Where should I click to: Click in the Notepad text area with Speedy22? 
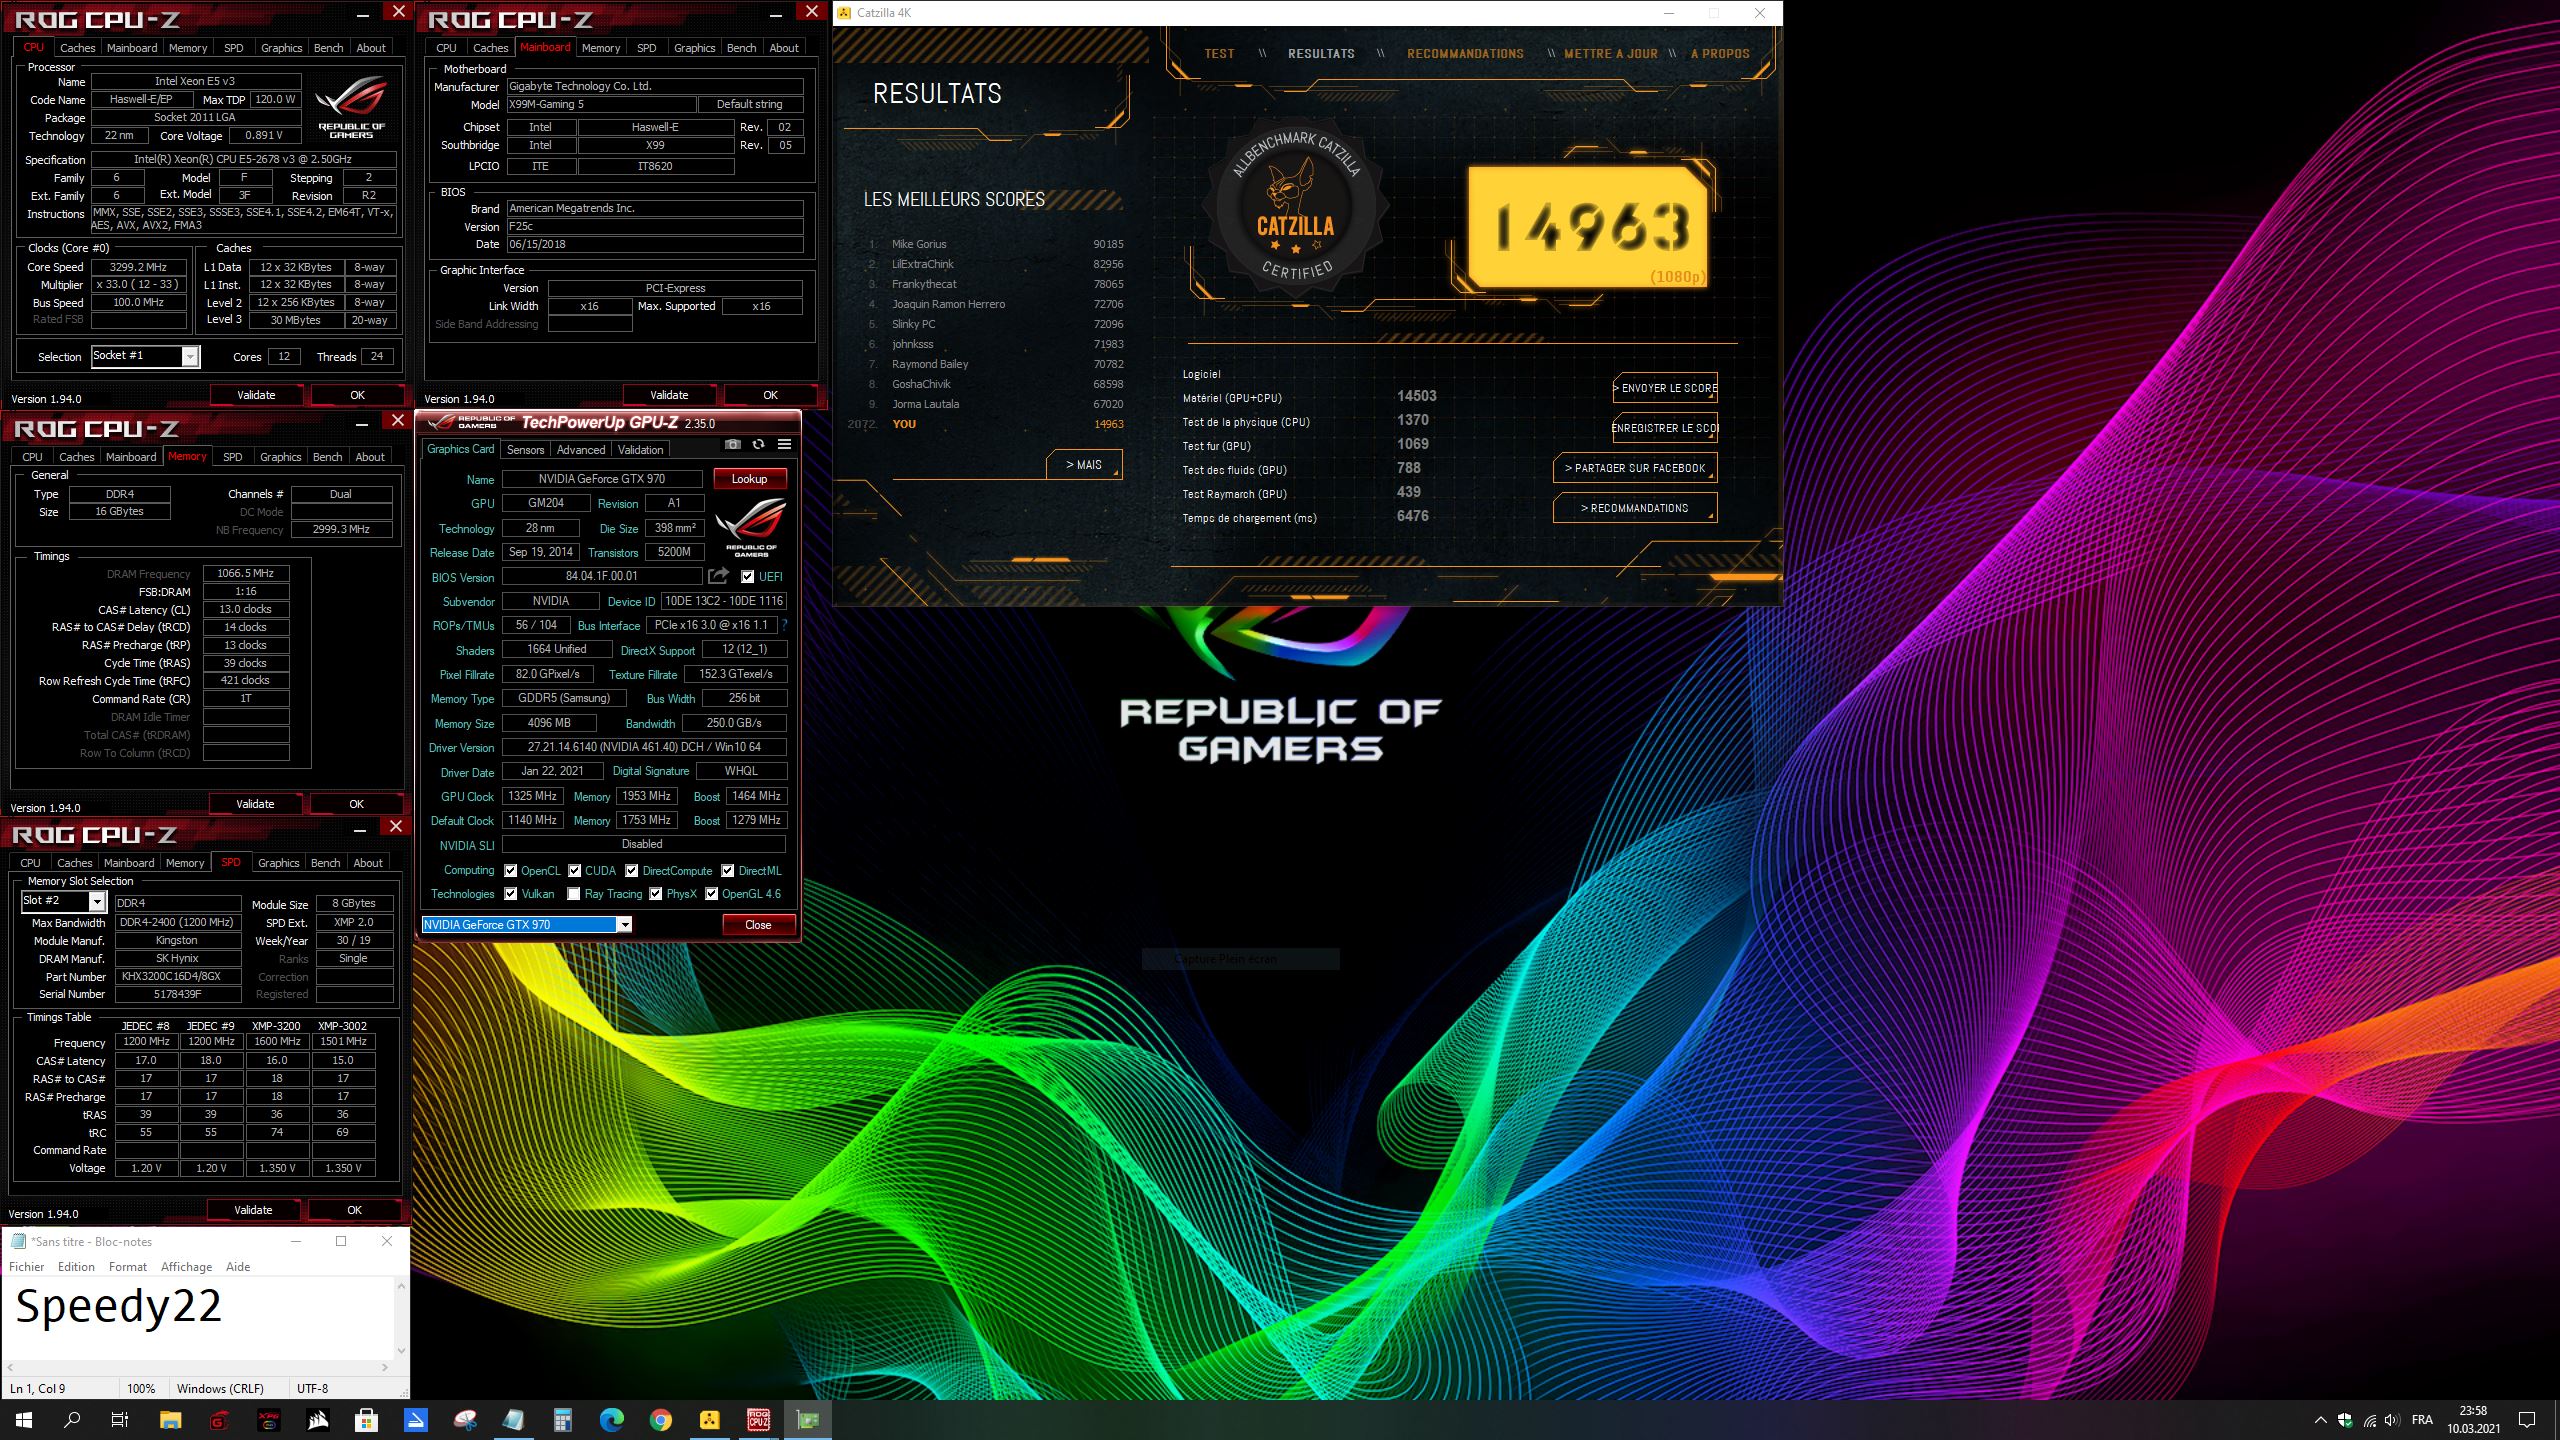[198, 1317]
